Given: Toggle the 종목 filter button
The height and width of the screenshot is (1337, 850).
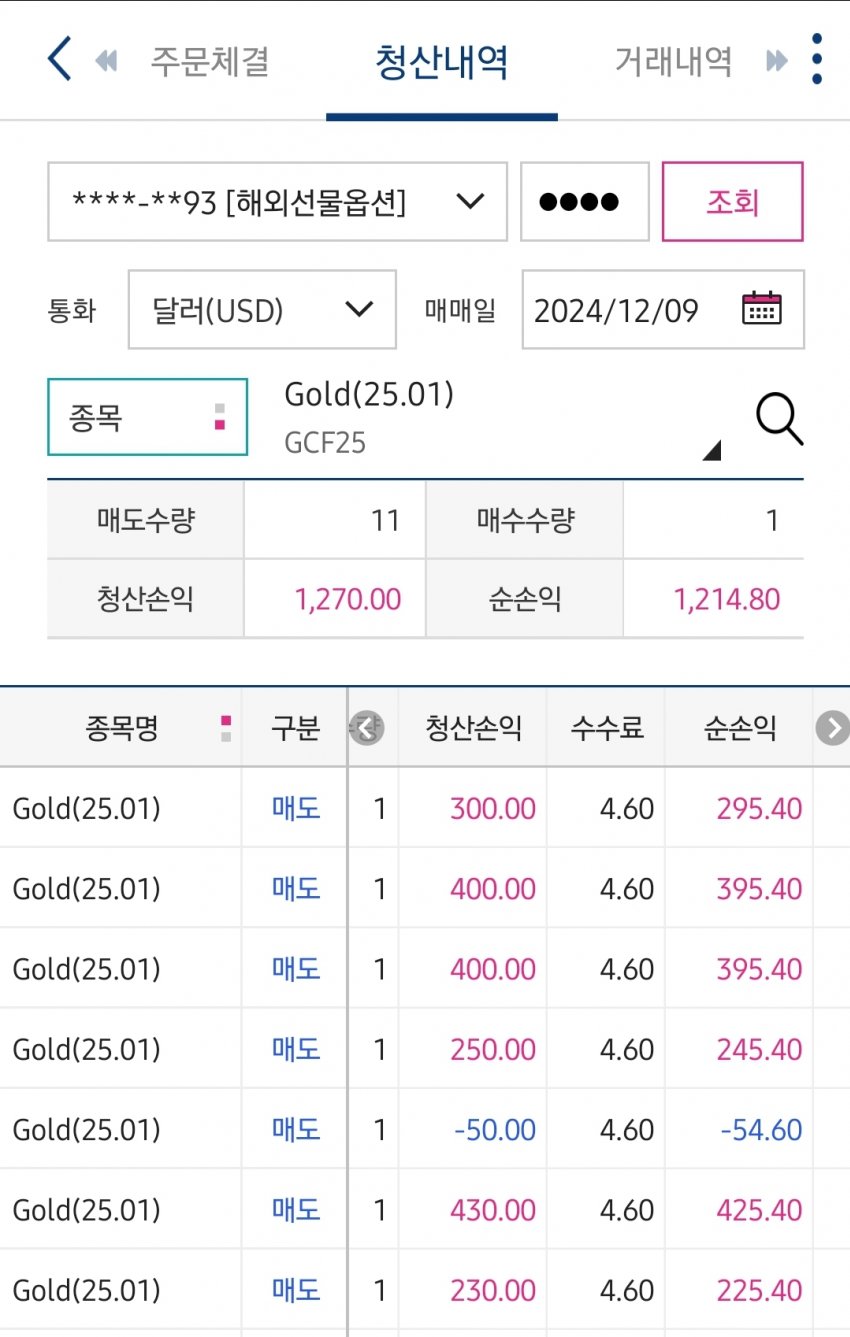Looking at the screenshot, I should 147,417.
